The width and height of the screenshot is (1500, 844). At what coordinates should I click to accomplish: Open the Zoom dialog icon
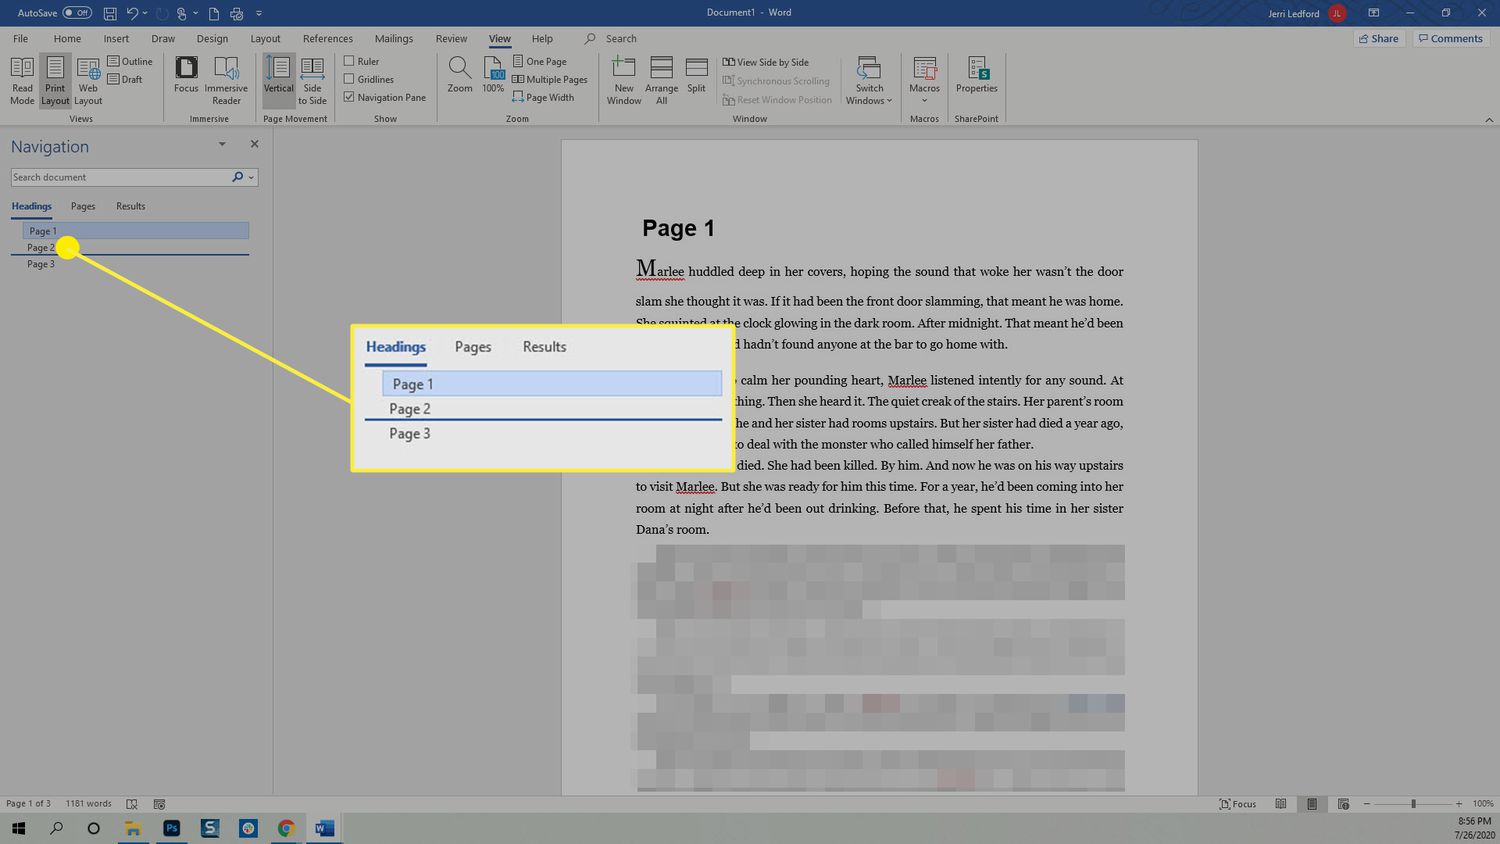(459, 75)
